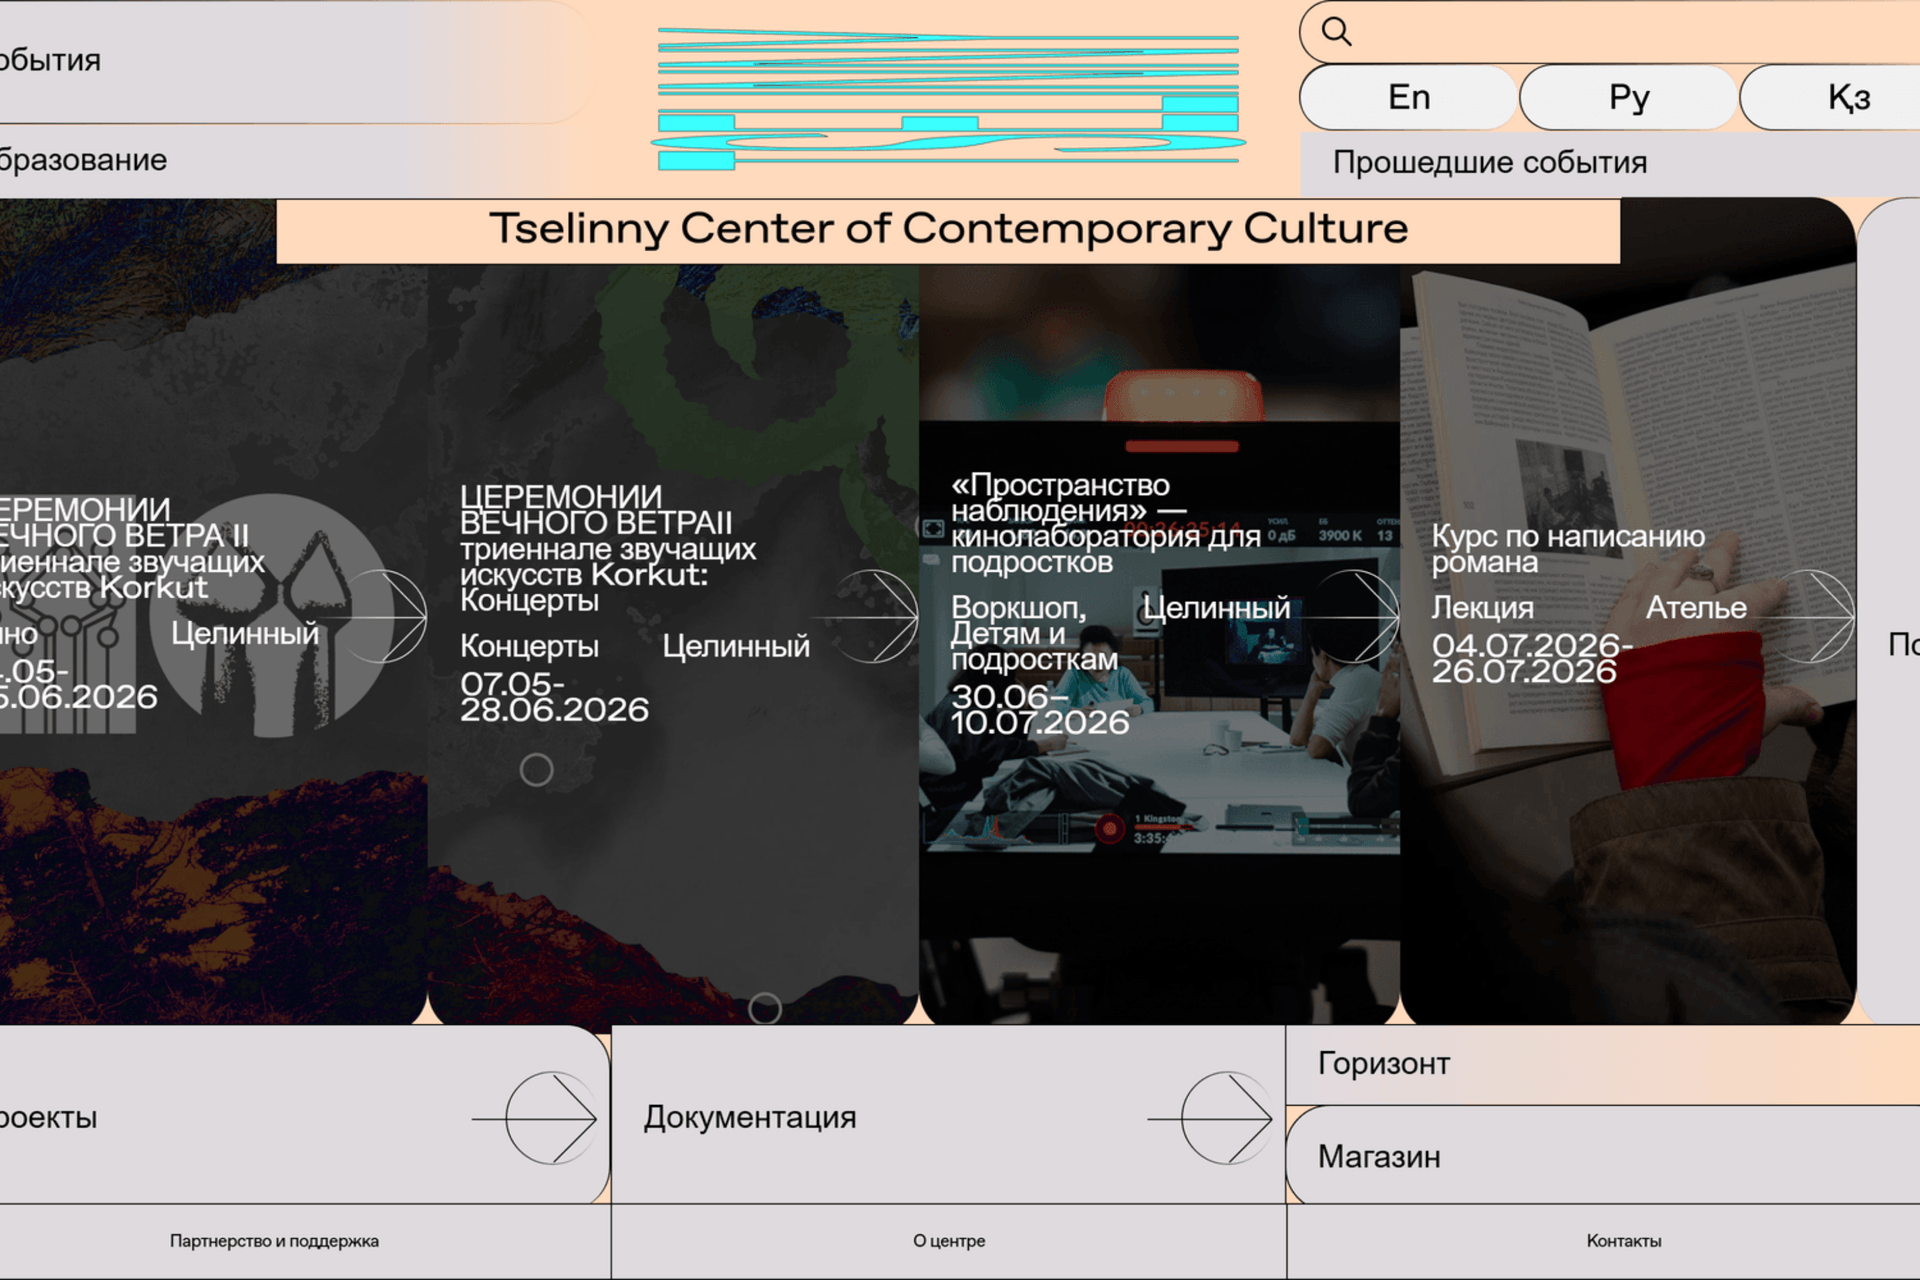Focus the search input field
Screen dimensions: 1920x1280
[x=1610, y=32]
